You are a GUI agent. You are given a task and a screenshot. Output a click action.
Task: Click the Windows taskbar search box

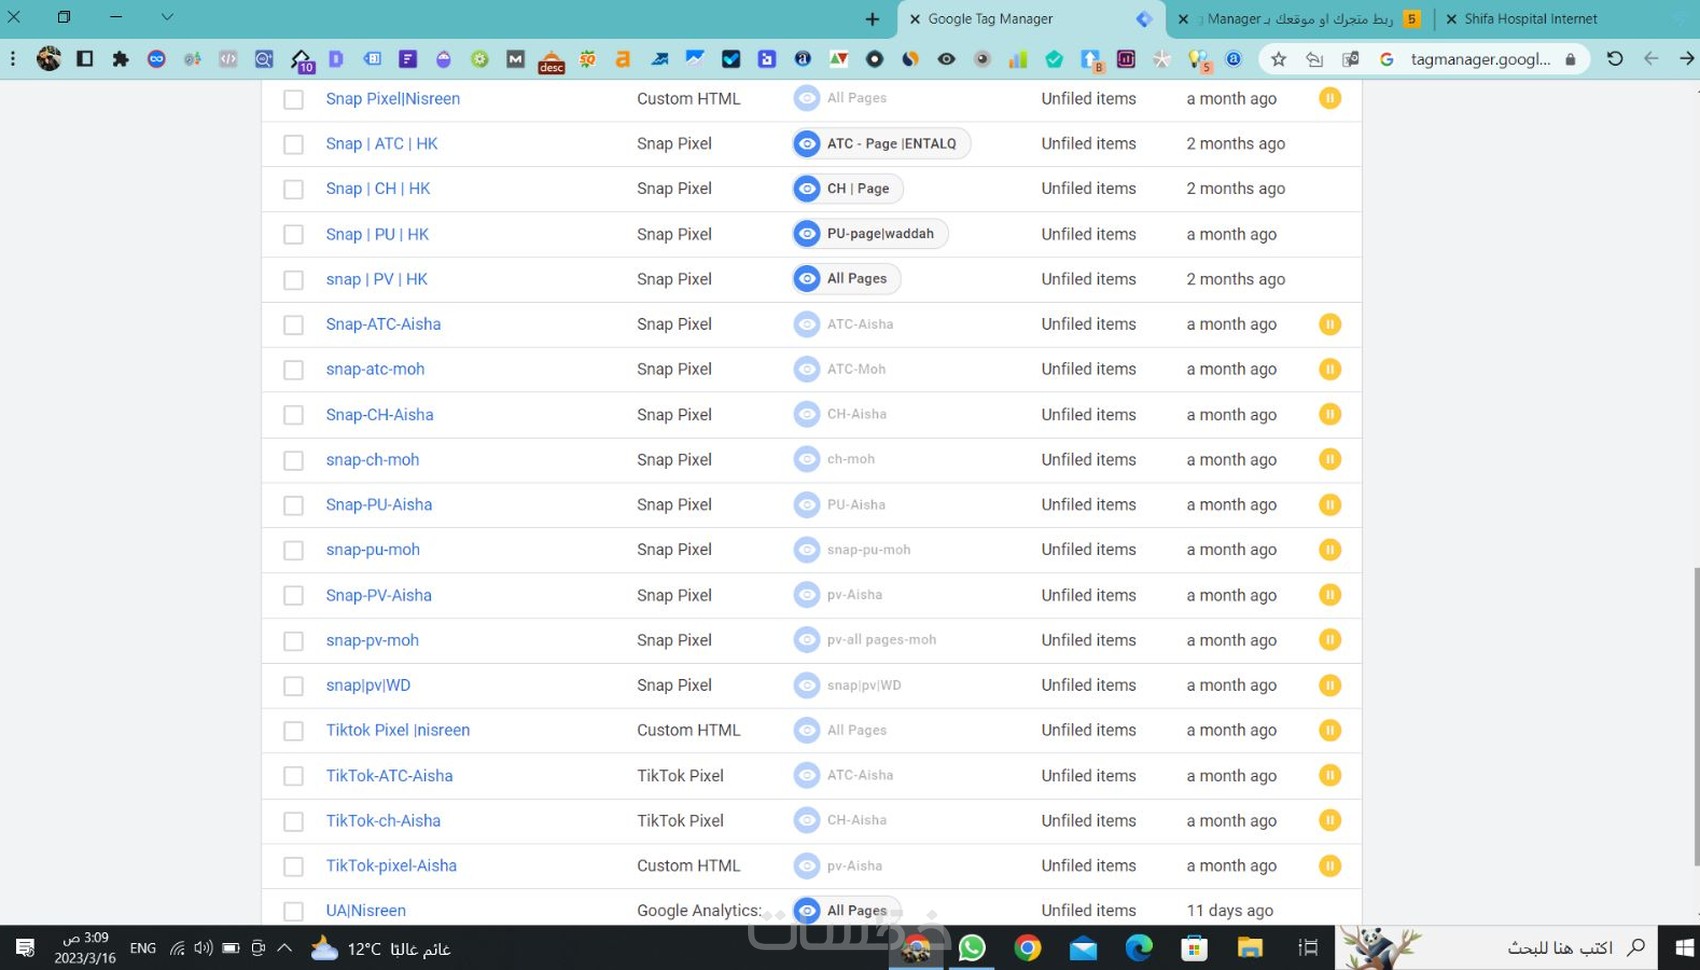click(1494, 948)
